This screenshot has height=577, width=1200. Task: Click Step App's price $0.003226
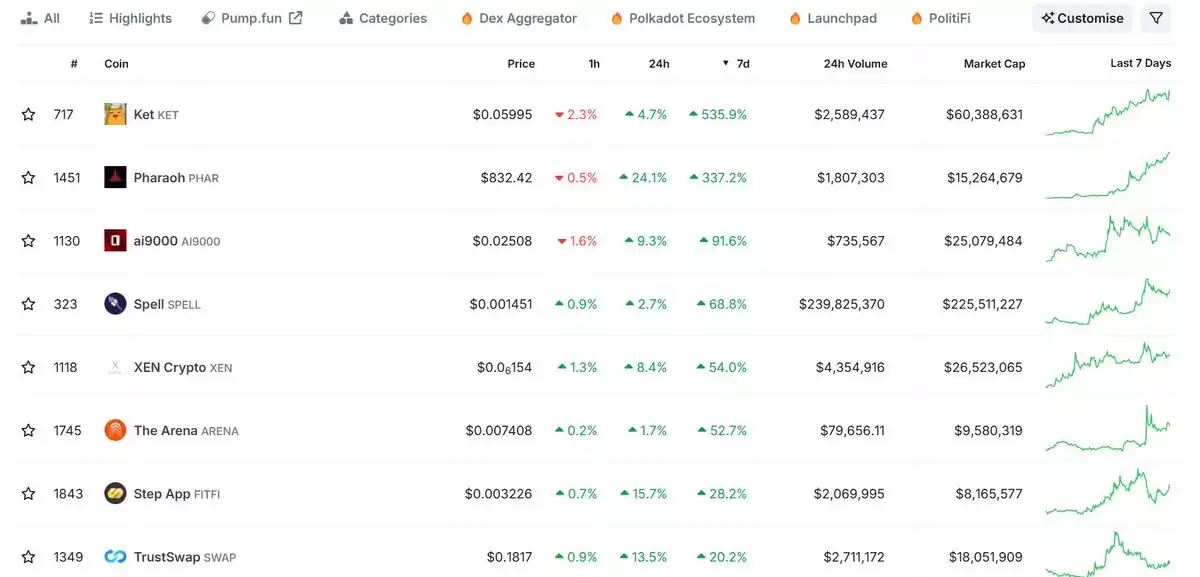[498, 494]
